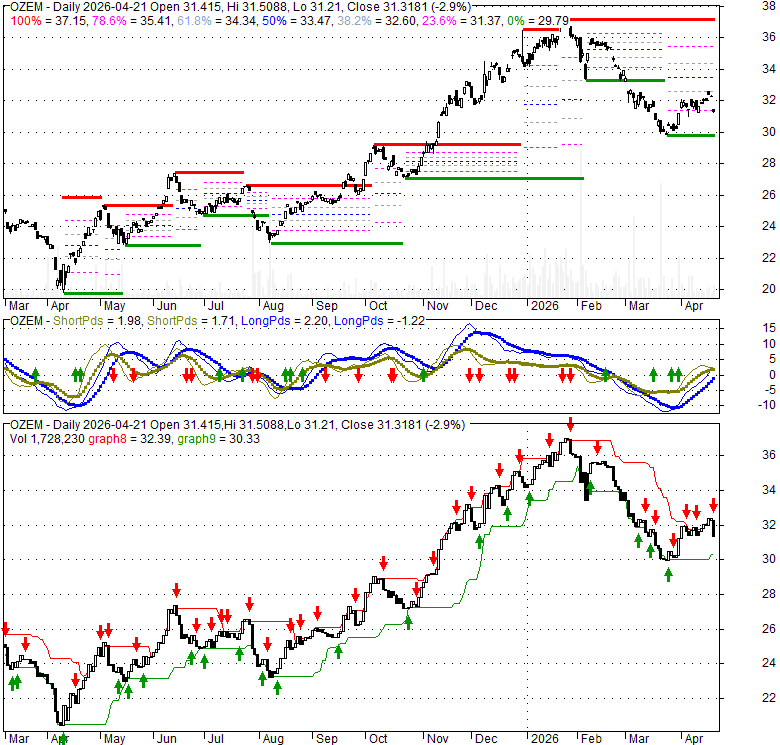Select the Jun label on top panel's time axis
This screenshot has width=780, height=745.
coord(167,306)
